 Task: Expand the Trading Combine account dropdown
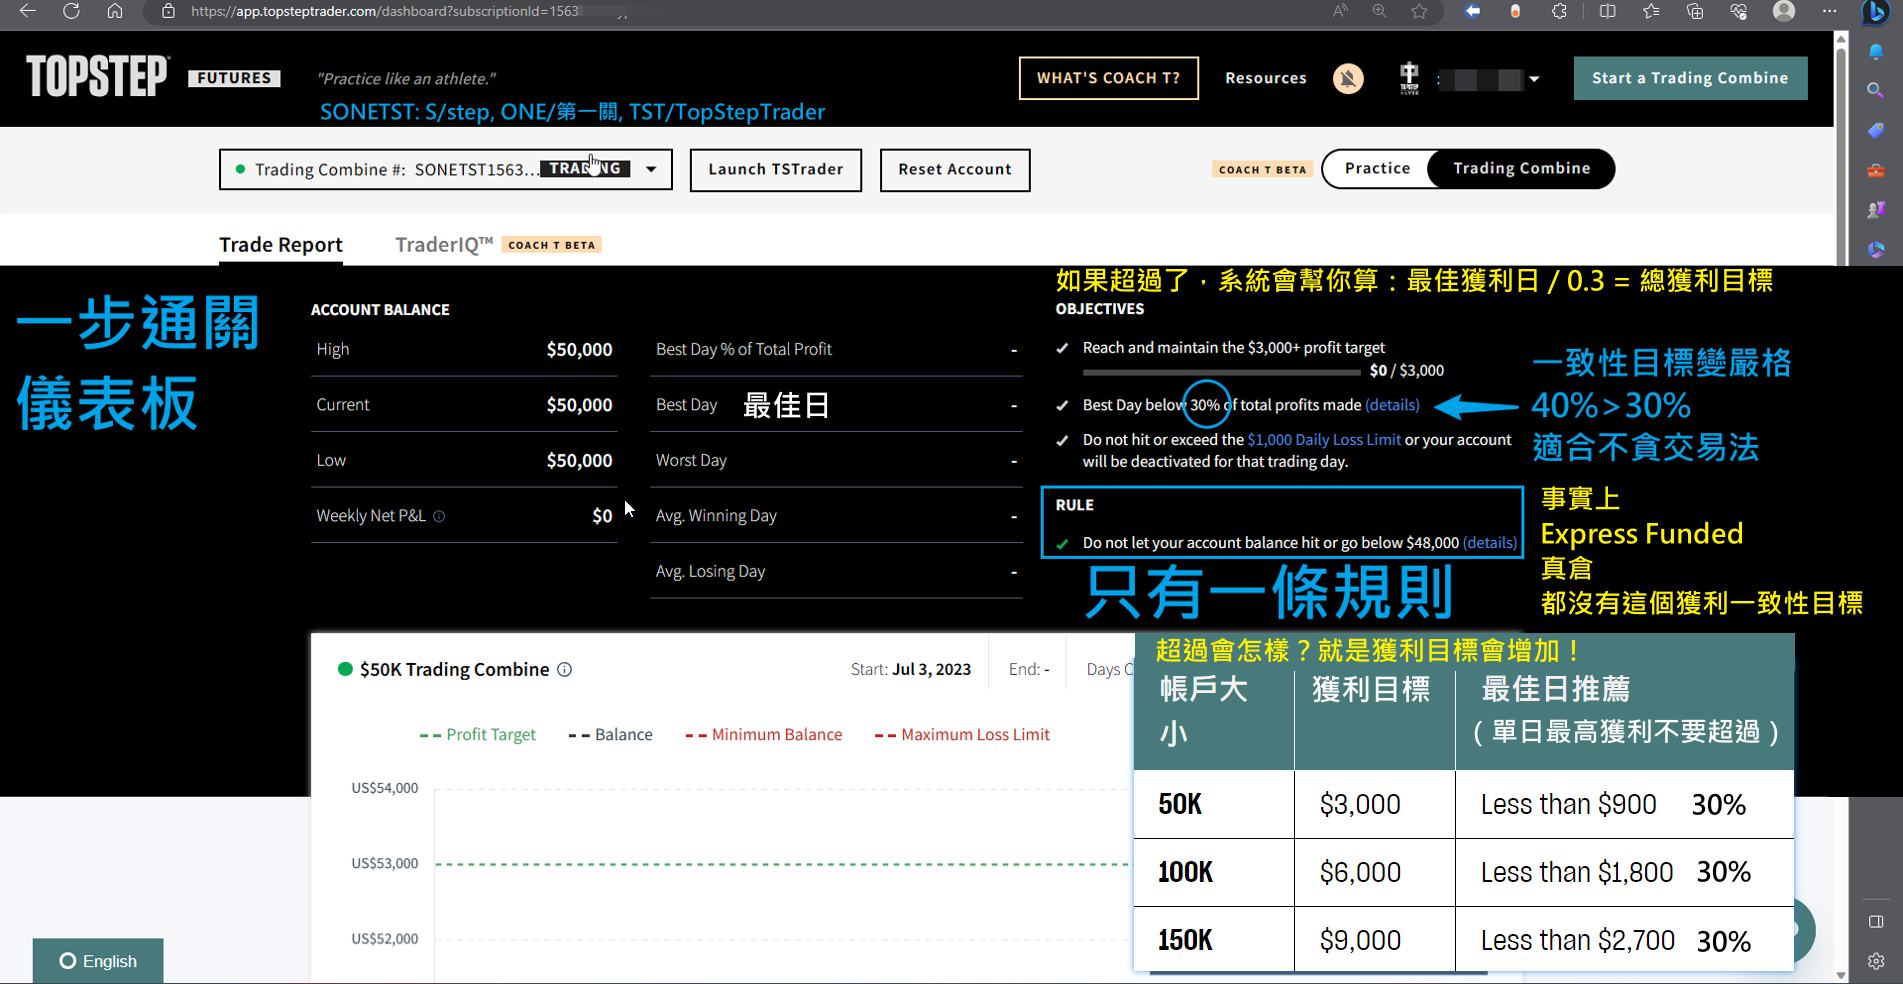click(651, 169)
